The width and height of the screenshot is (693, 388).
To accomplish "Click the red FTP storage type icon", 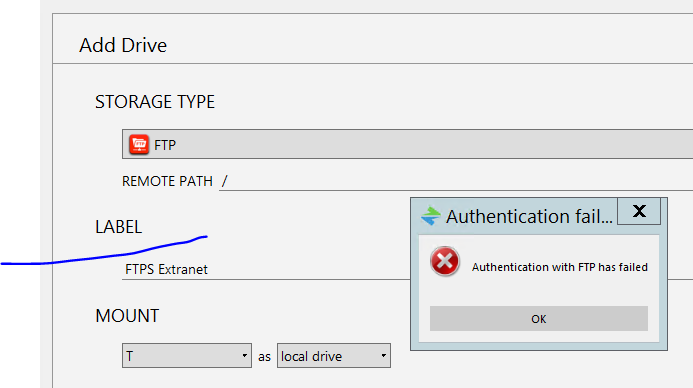I will pos(139,145).
